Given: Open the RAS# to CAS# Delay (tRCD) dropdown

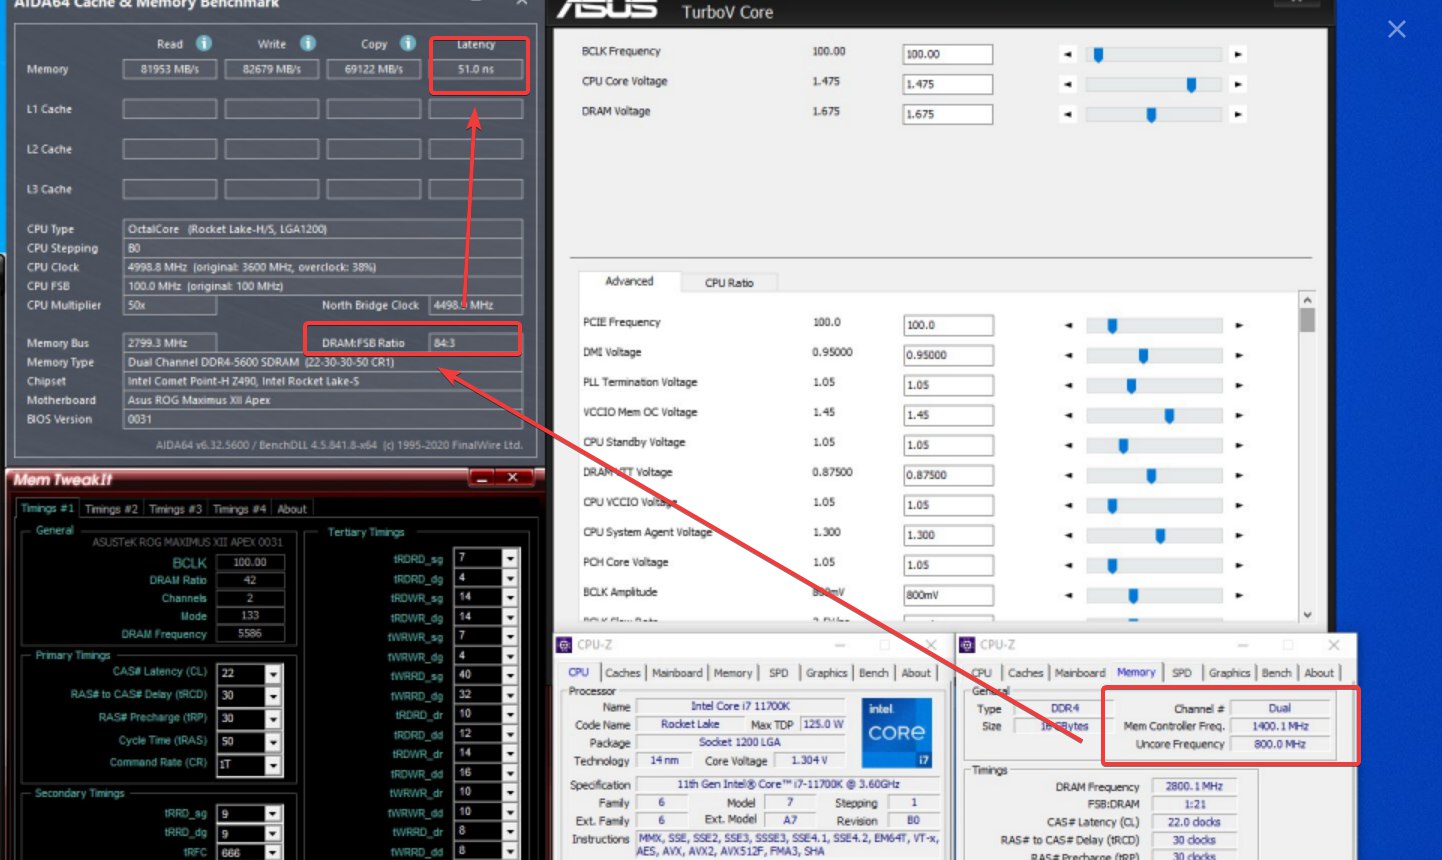Looking at the screenshot, I should (x=273, y=696).
